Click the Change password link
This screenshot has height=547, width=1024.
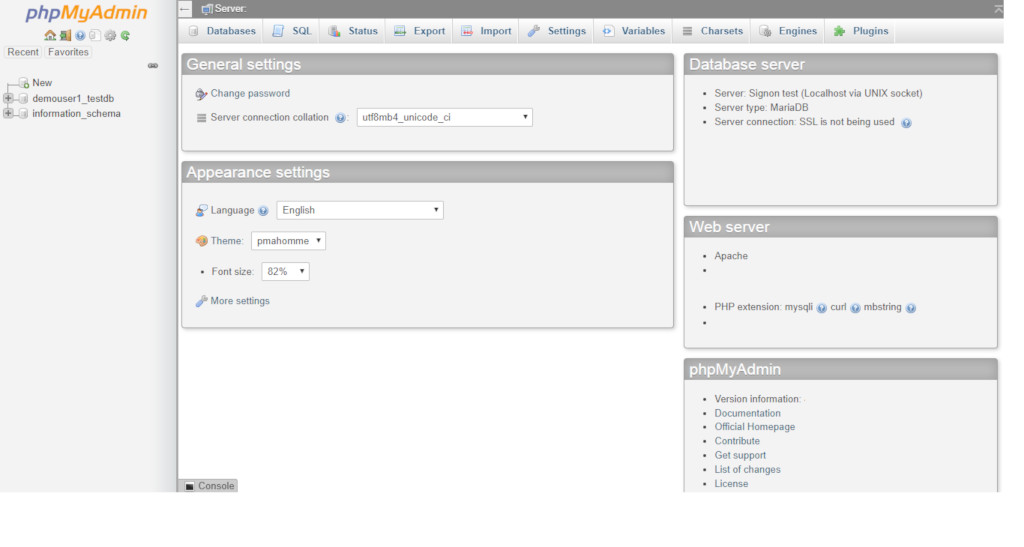[250, 94]
